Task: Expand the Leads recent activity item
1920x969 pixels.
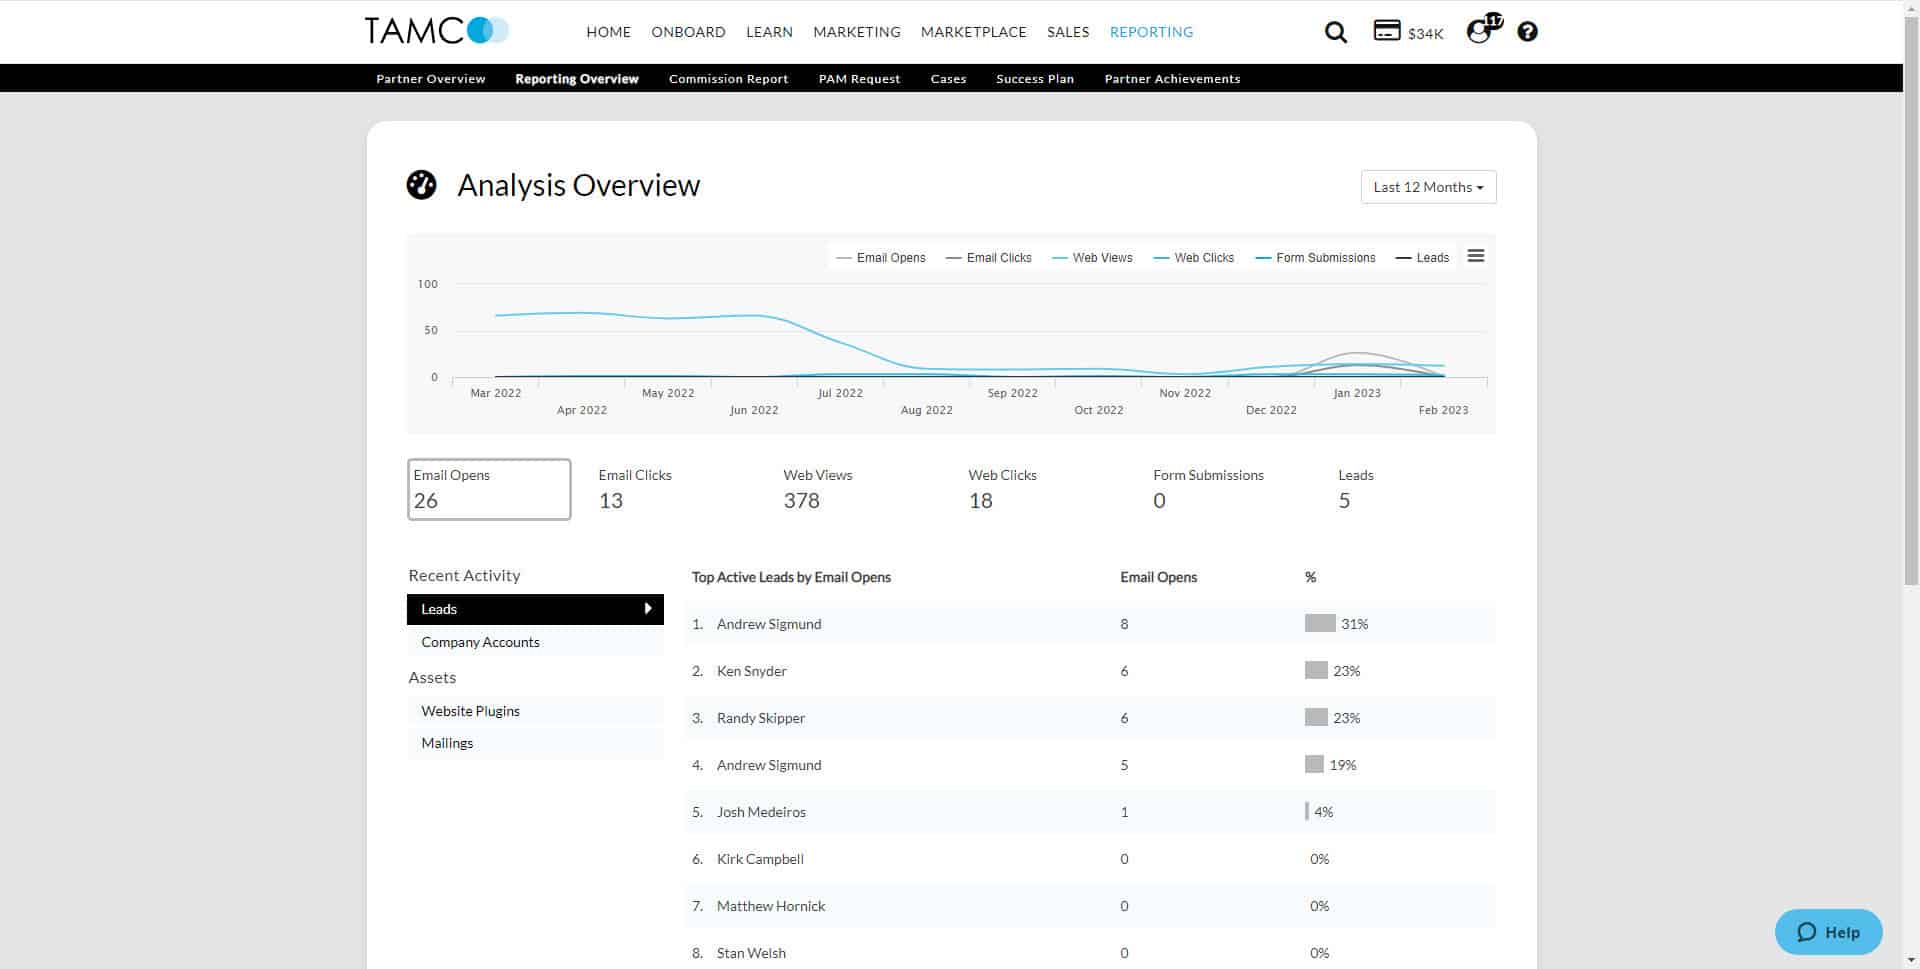Action: tap(534, 609)
